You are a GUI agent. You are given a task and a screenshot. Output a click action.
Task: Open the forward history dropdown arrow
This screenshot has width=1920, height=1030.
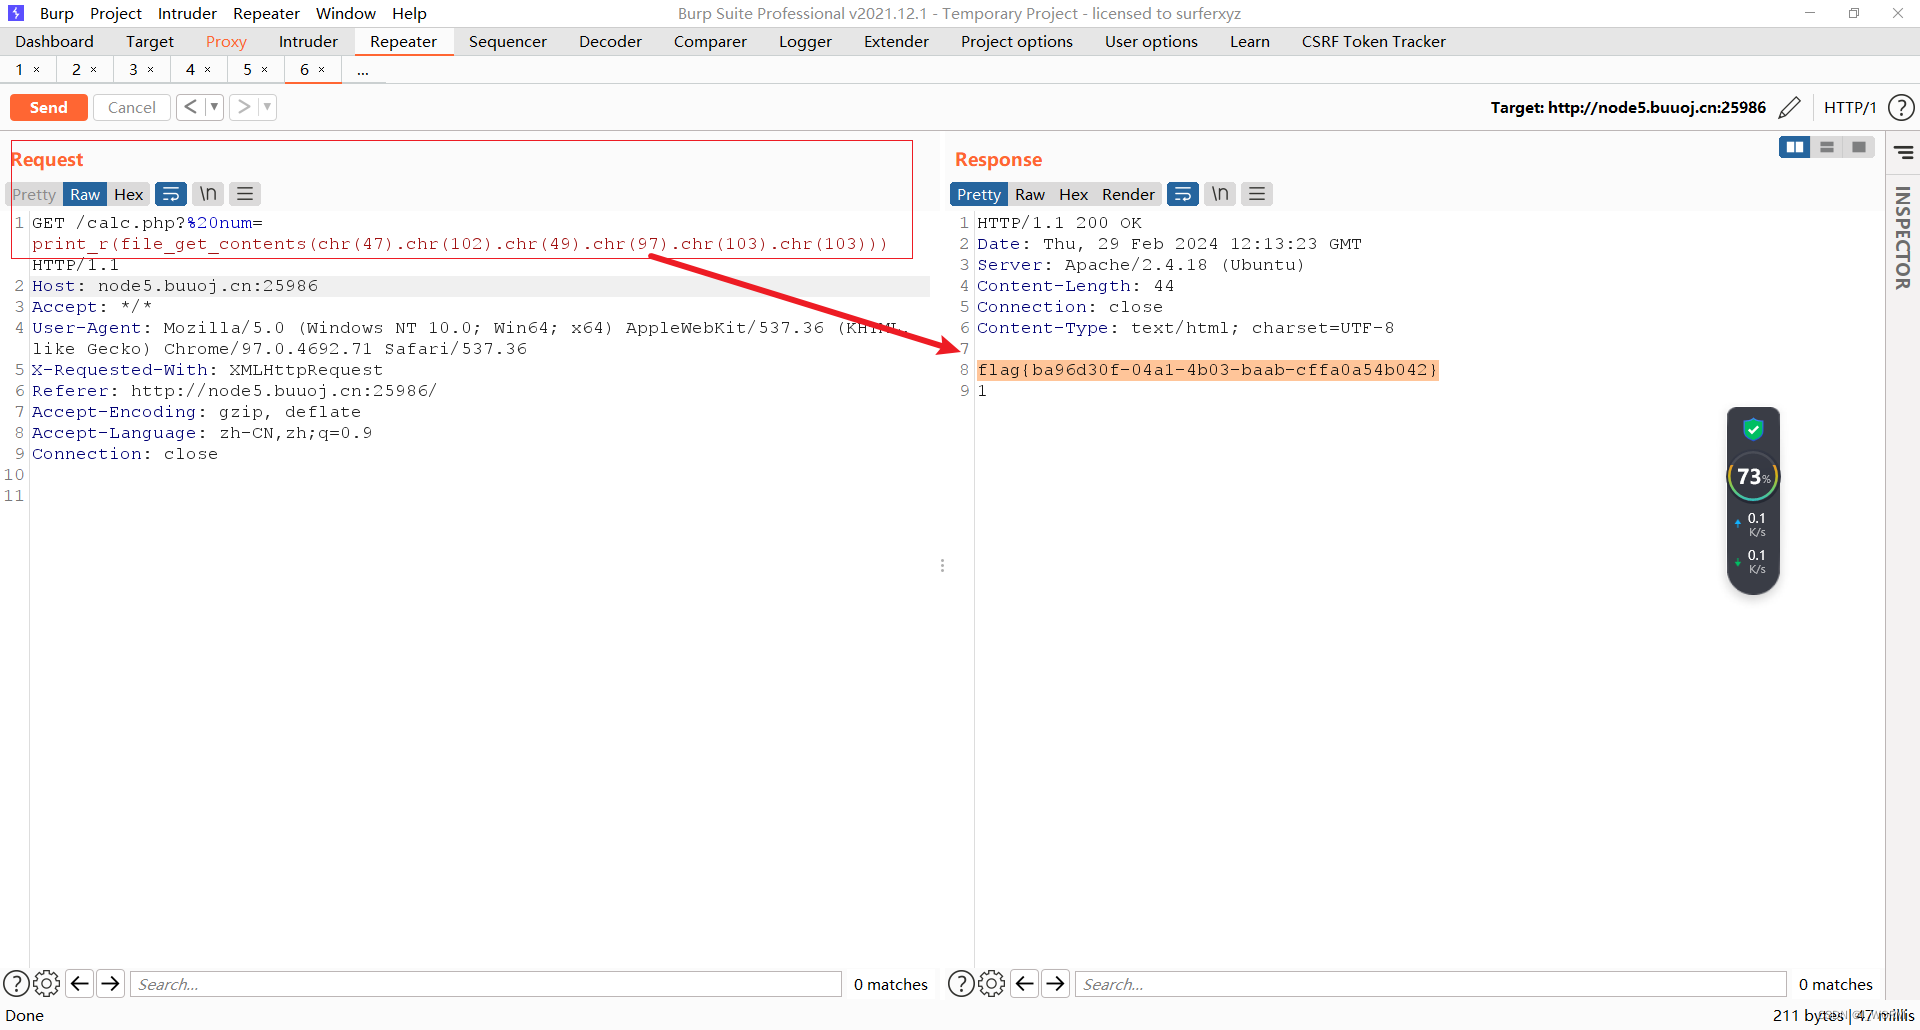(267, 107)
